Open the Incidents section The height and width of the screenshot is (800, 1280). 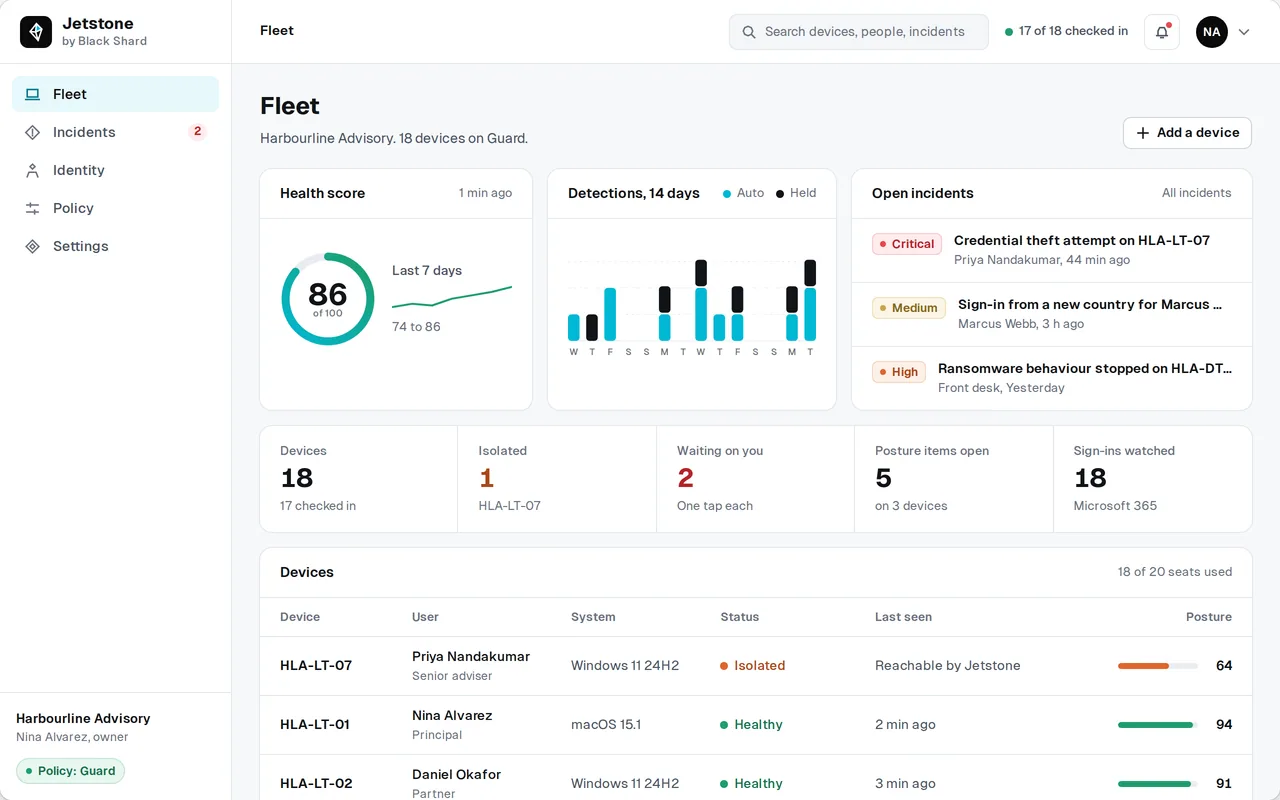(115, 132)
